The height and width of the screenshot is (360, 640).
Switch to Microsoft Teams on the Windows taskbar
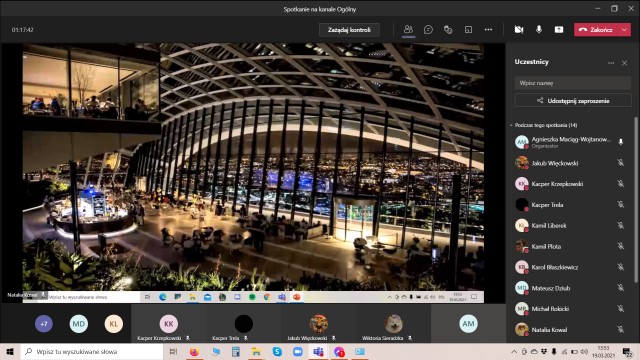[x=318, y=351]
